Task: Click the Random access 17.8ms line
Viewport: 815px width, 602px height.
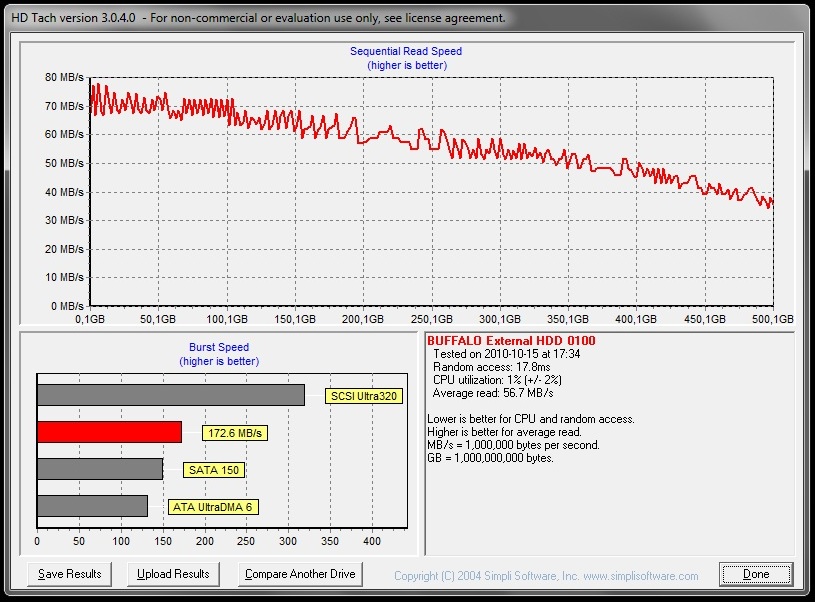Action: click(x=490, y=367)
